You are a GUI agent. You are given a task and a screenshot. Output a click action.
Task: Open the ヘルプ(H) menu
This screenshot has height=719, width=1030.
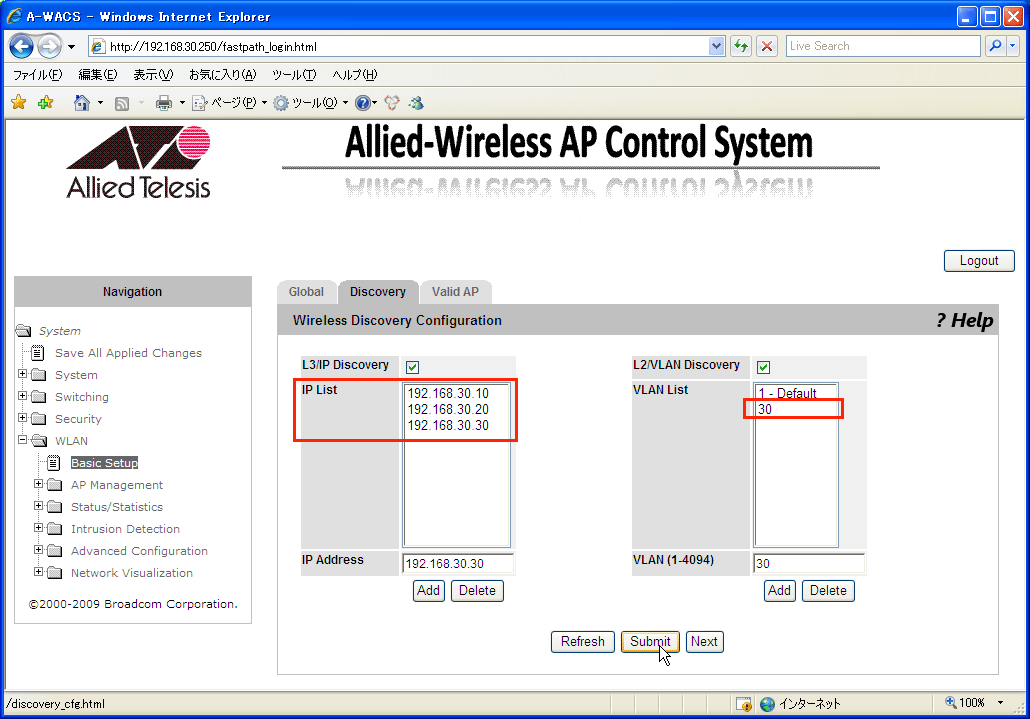point(355,75)
